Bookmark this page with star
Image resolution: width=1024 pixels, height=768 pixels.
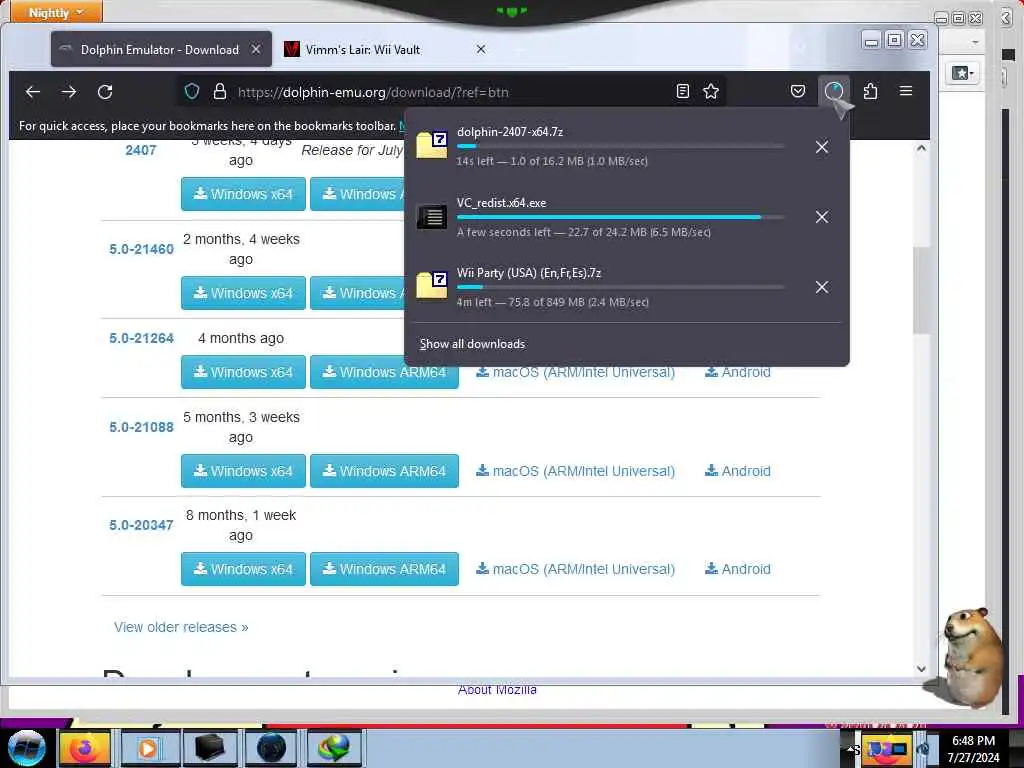[x=711, y=91]
